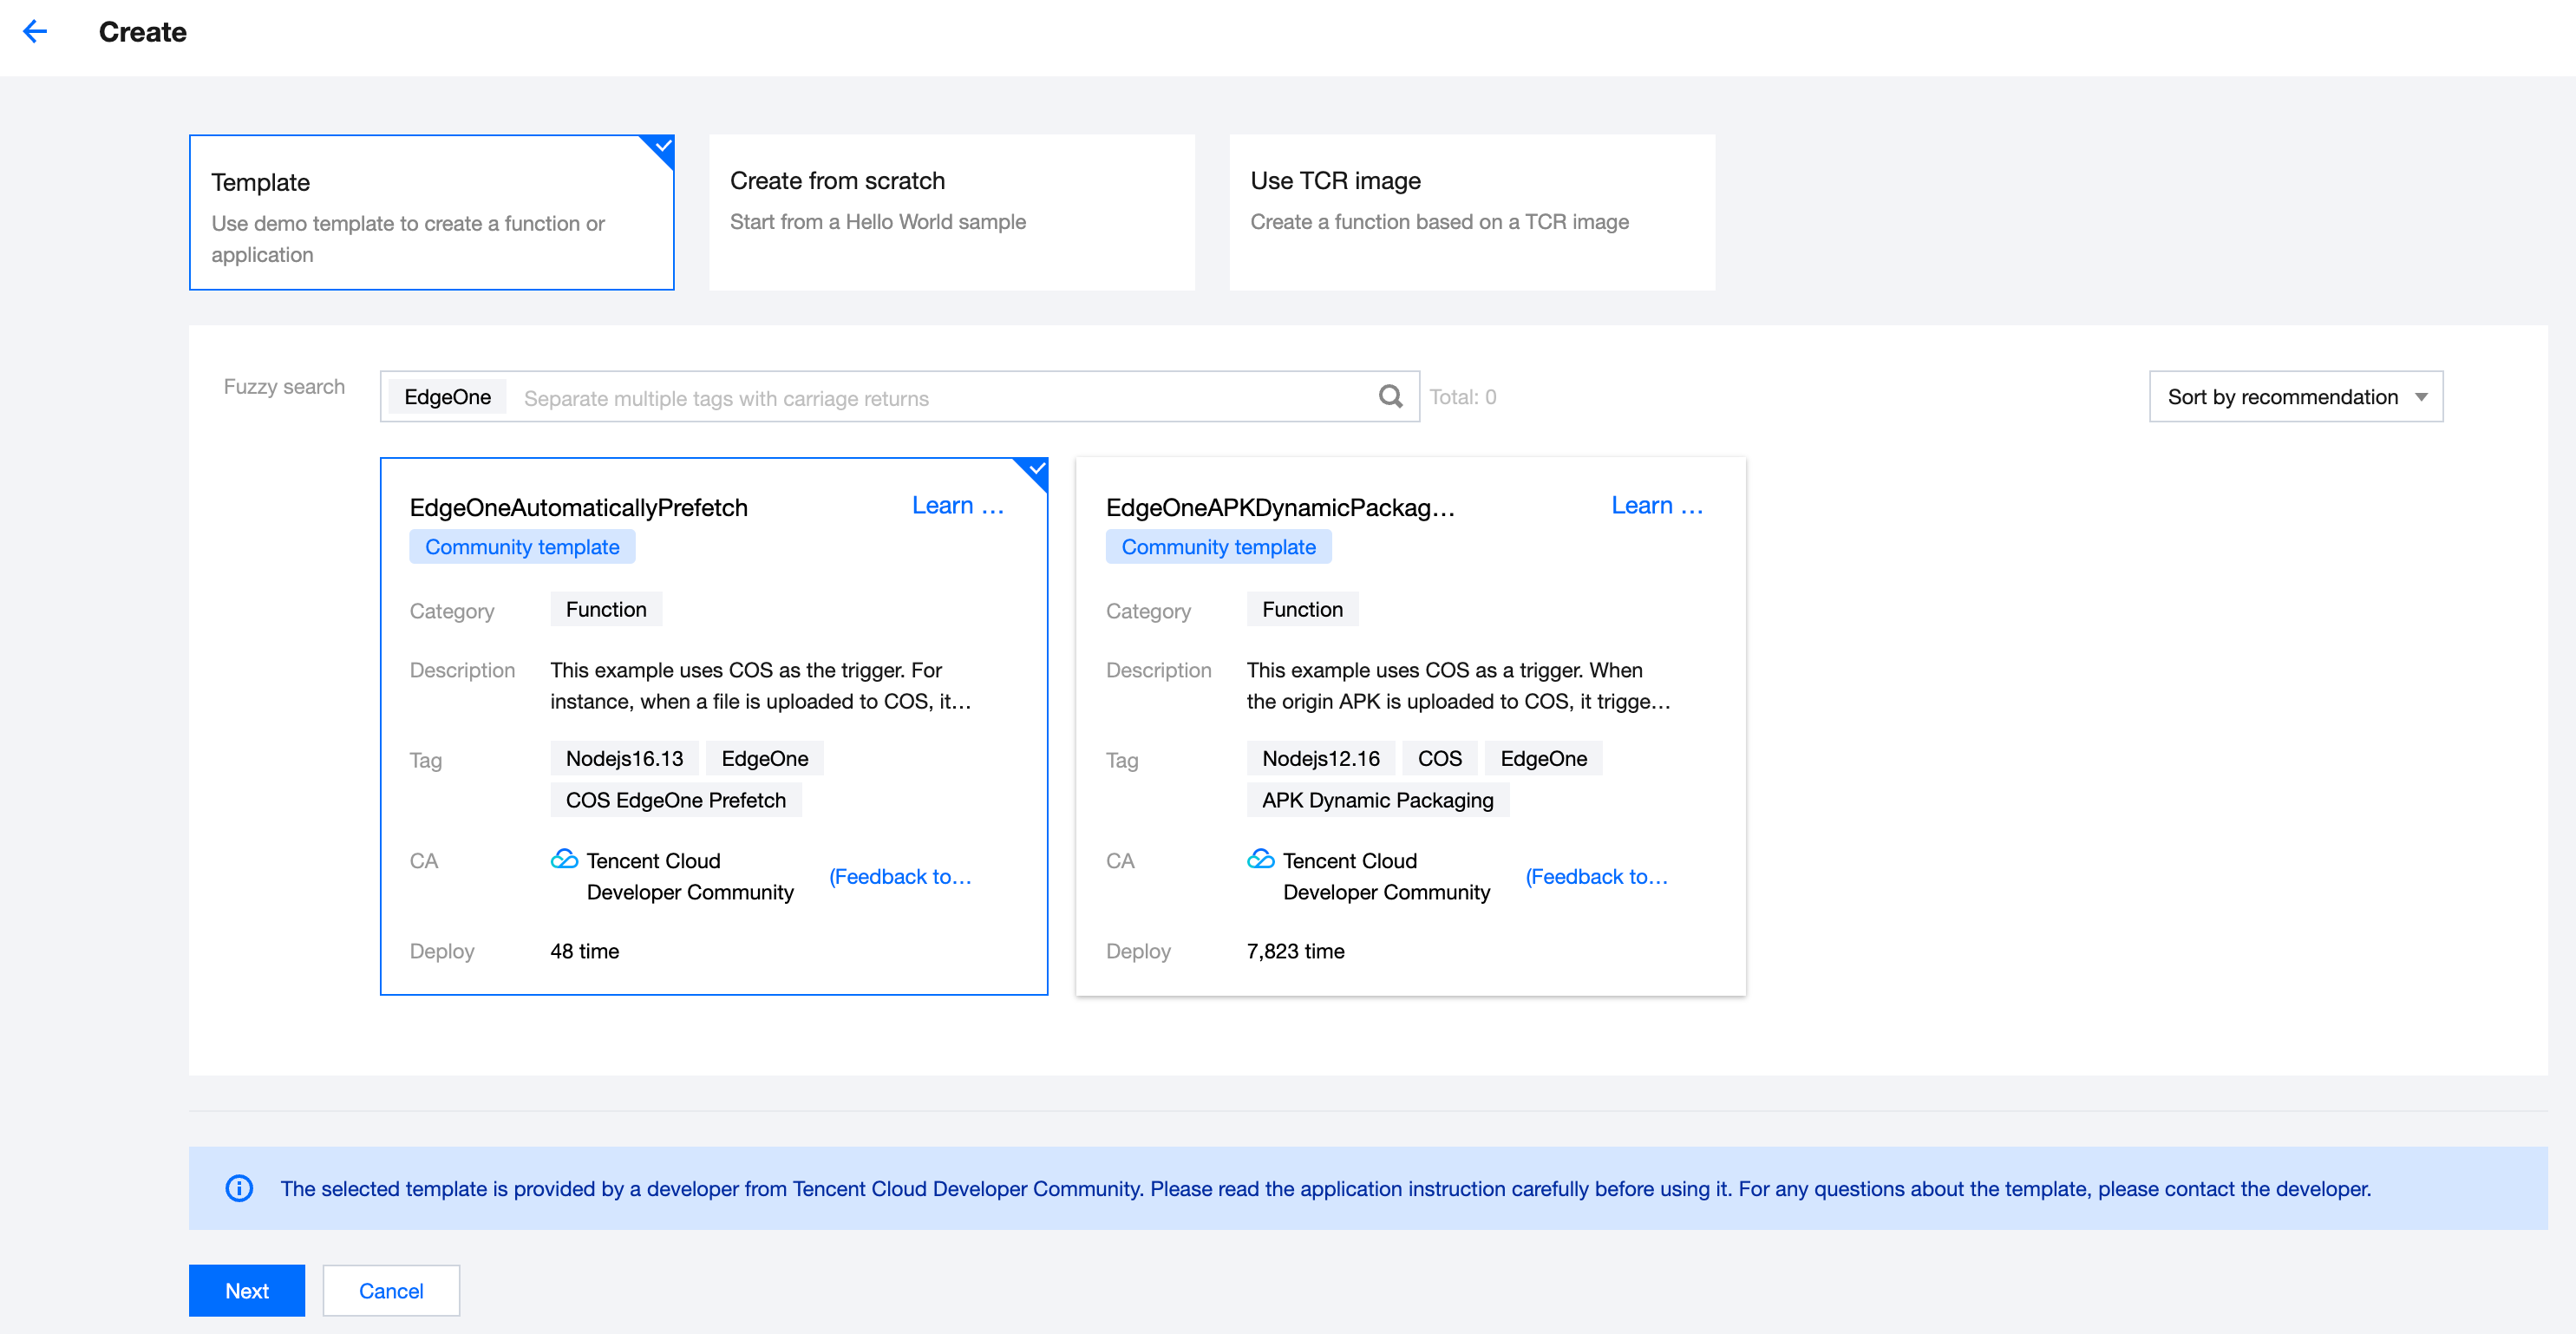2576x1334 pixels.
Task: Click the back arrow icon
Action: pyautogui.click(x=35, y=32)
